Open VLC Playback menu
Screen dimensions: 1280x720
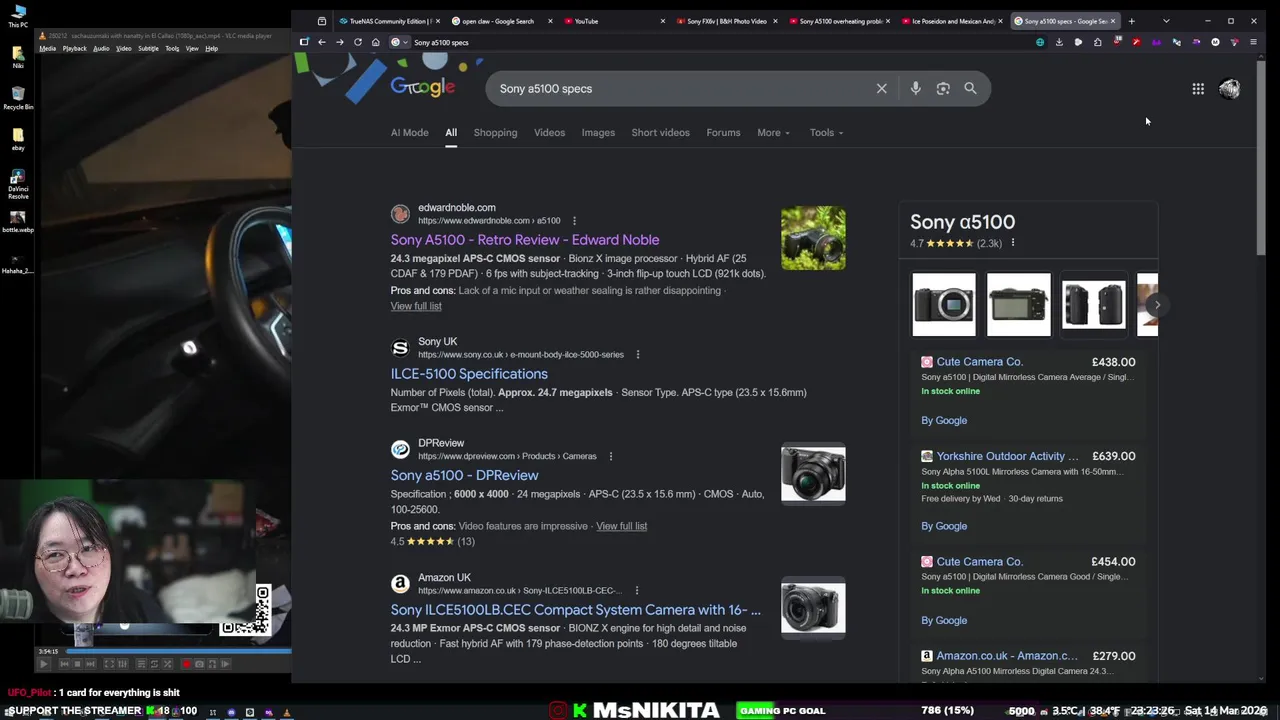click(75, 49)
